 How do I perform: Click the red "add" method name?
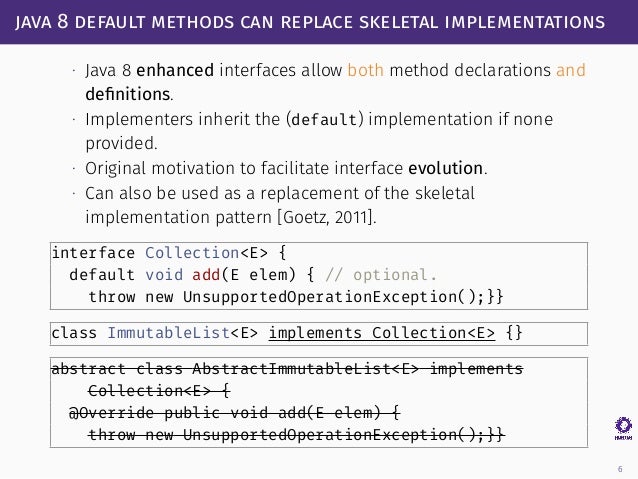tap(206, 275)
